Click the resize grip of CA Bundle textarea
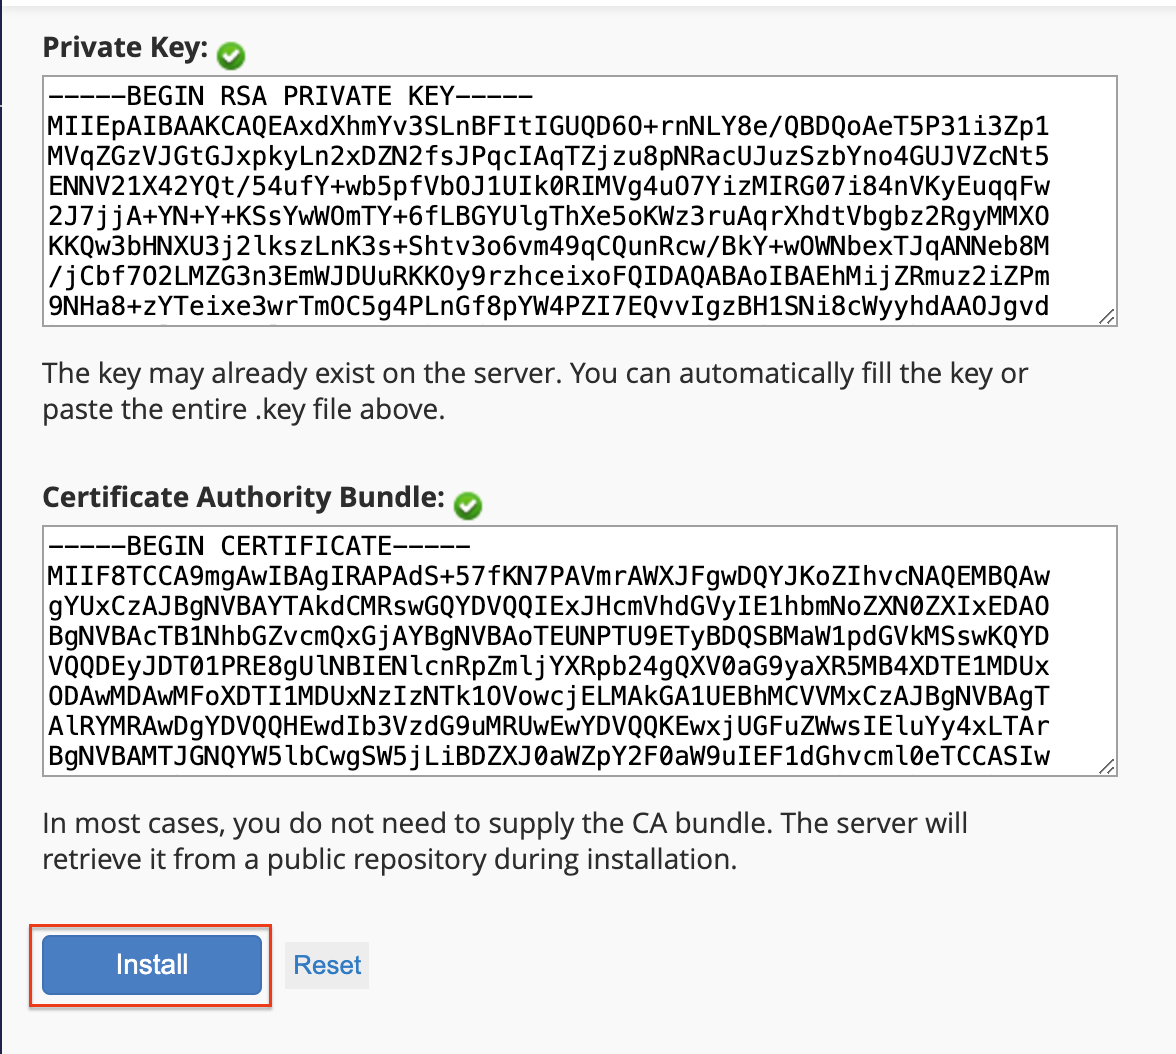This screenshot has height=1054, width=1176. click(x=1106, y=767)
